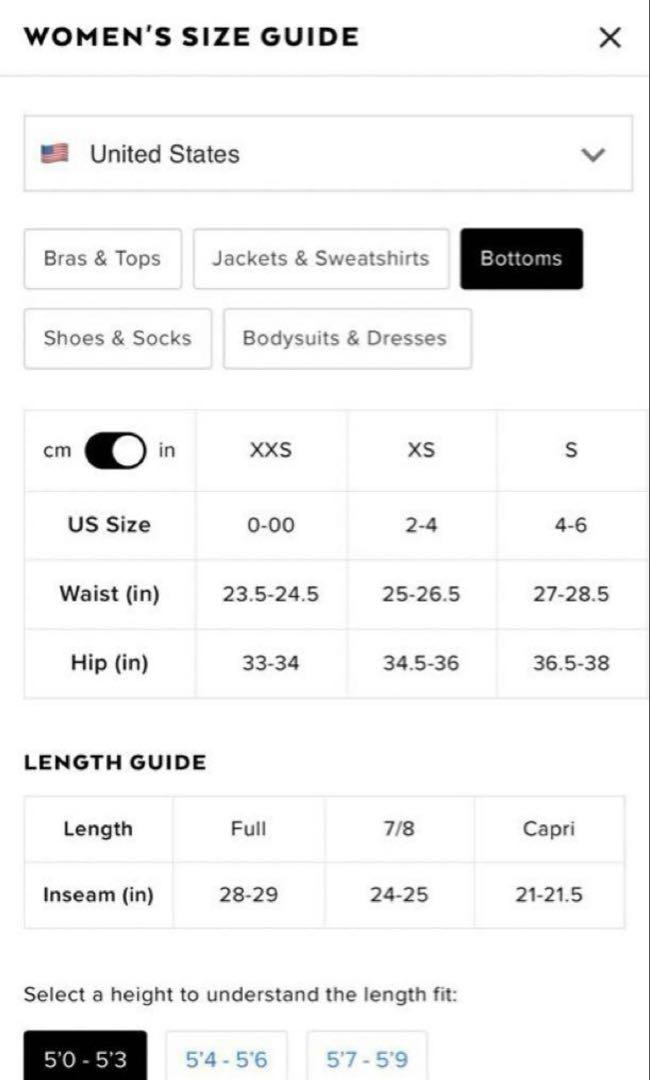Expand the country dropdown chevron
650x1080 pixels.
(x=593, y=154)
